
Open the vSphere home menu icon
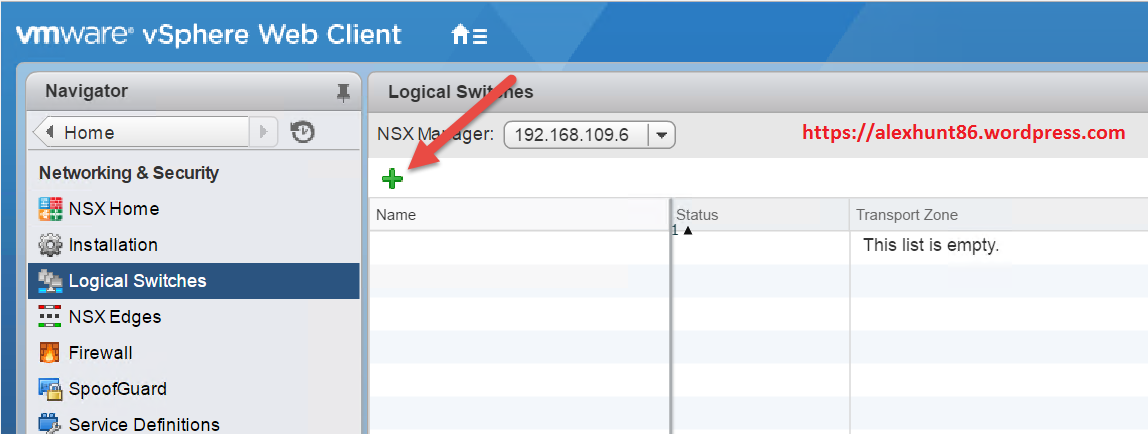469,34
